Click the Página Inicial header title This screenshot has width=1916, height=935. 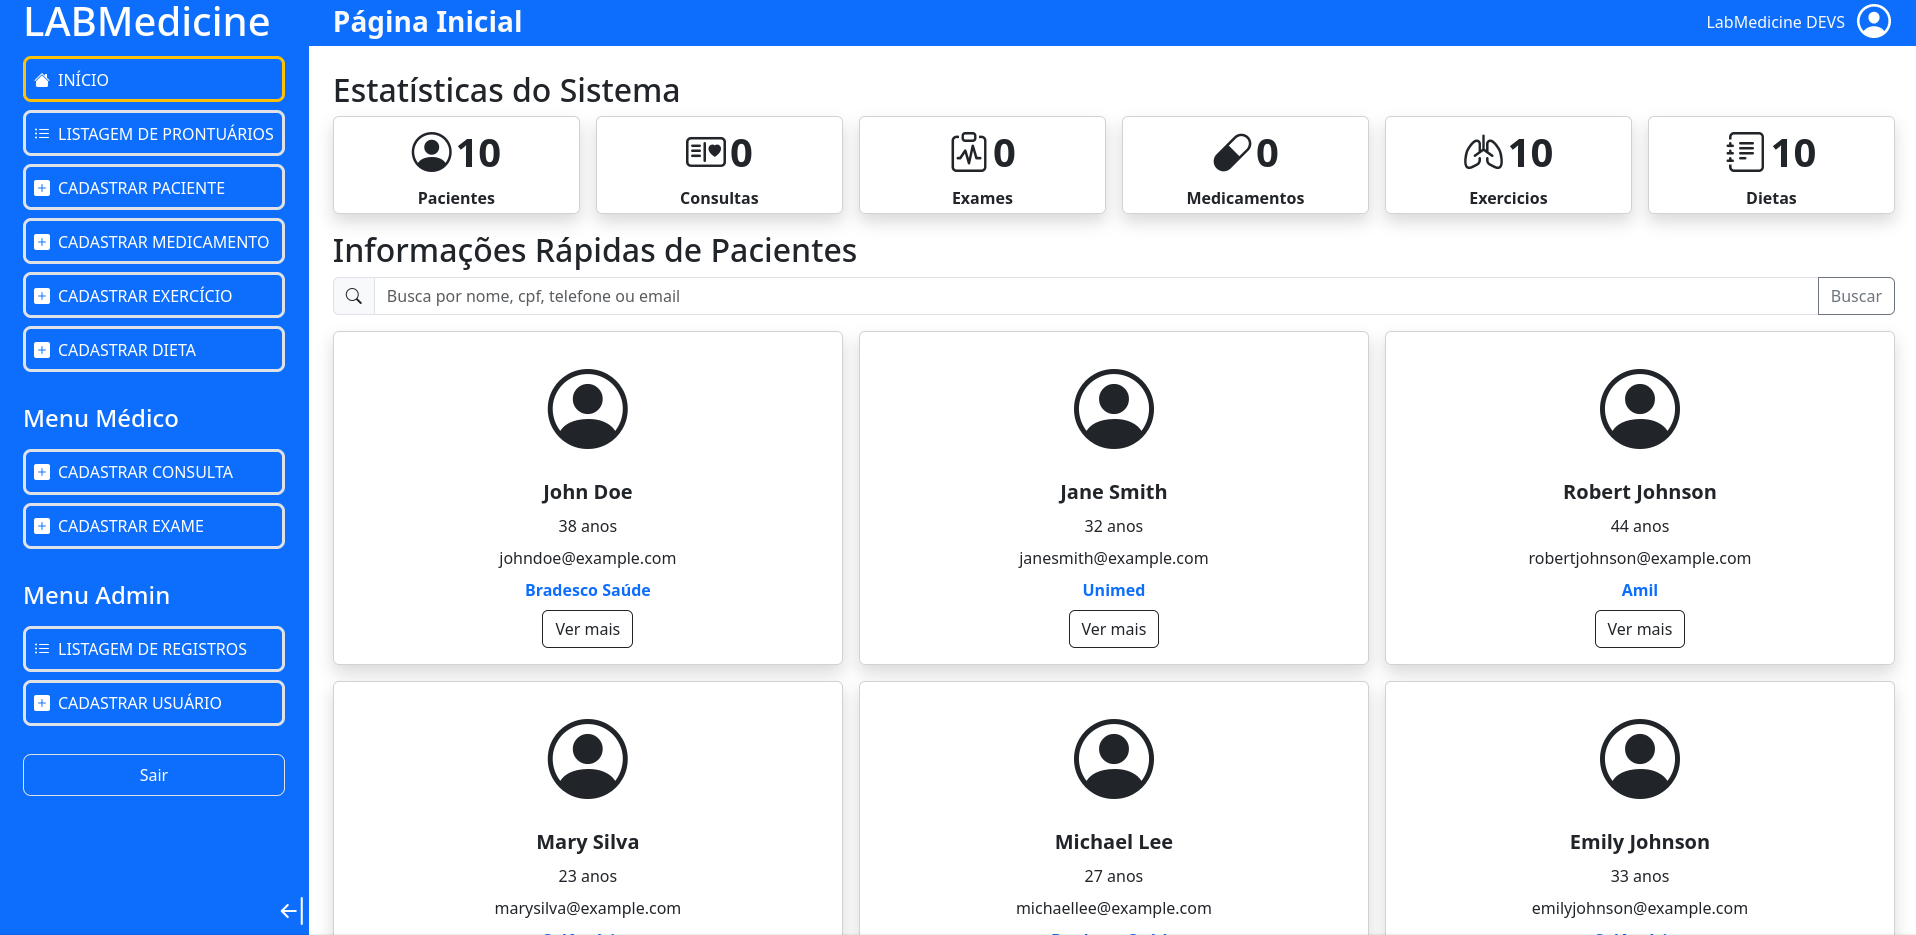tap(427, 22)
